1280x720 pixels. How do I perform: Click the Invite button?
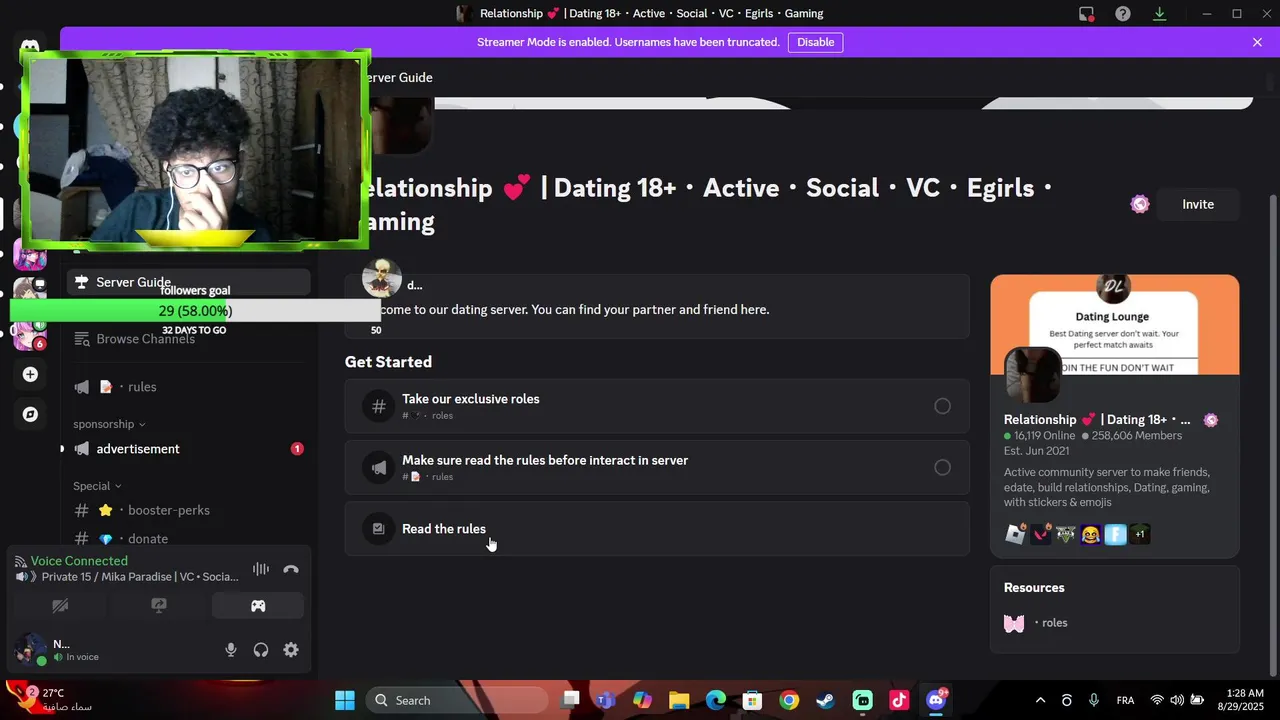coord(1197,204)
